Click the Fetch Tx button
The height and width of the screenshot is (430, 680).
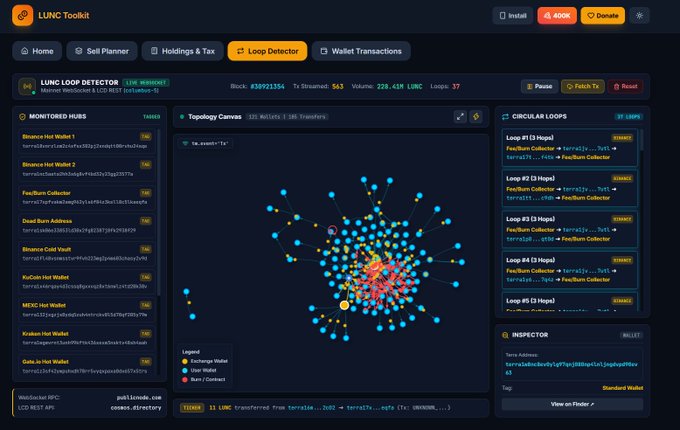583,86
